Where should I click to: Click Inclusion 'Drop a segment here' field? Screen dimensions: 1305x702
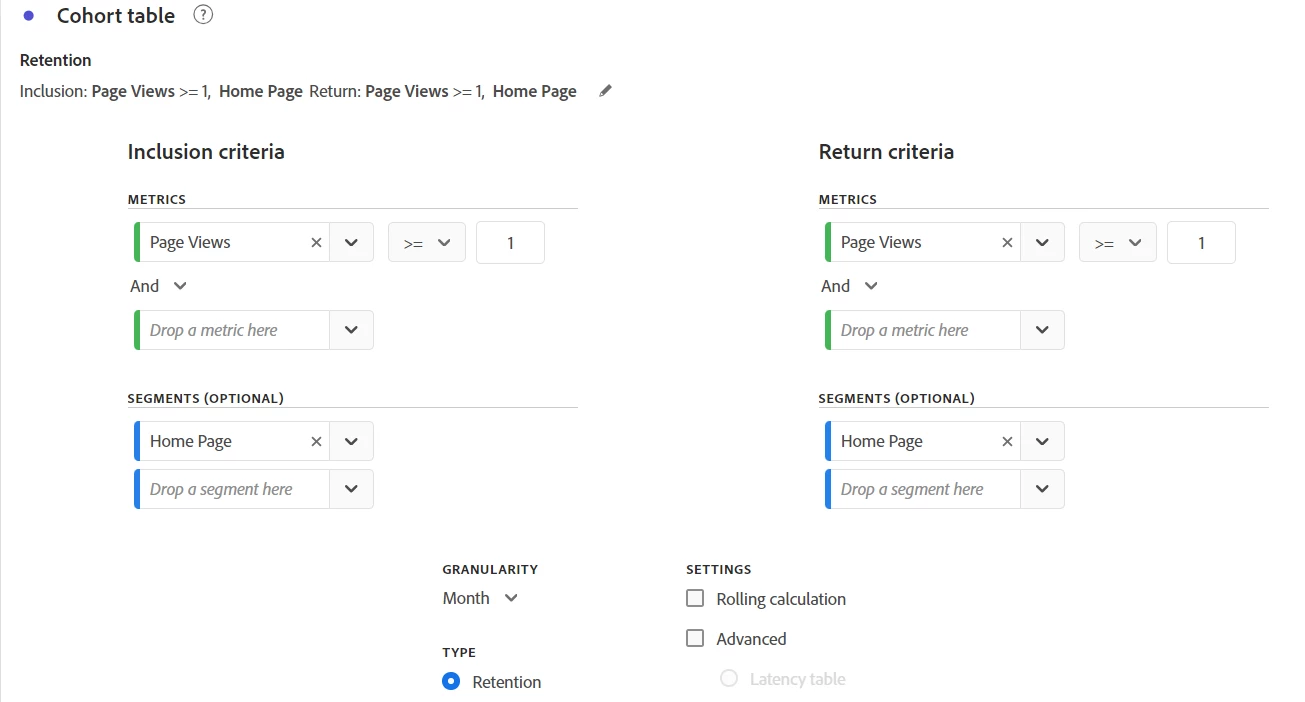coord(233,489)
